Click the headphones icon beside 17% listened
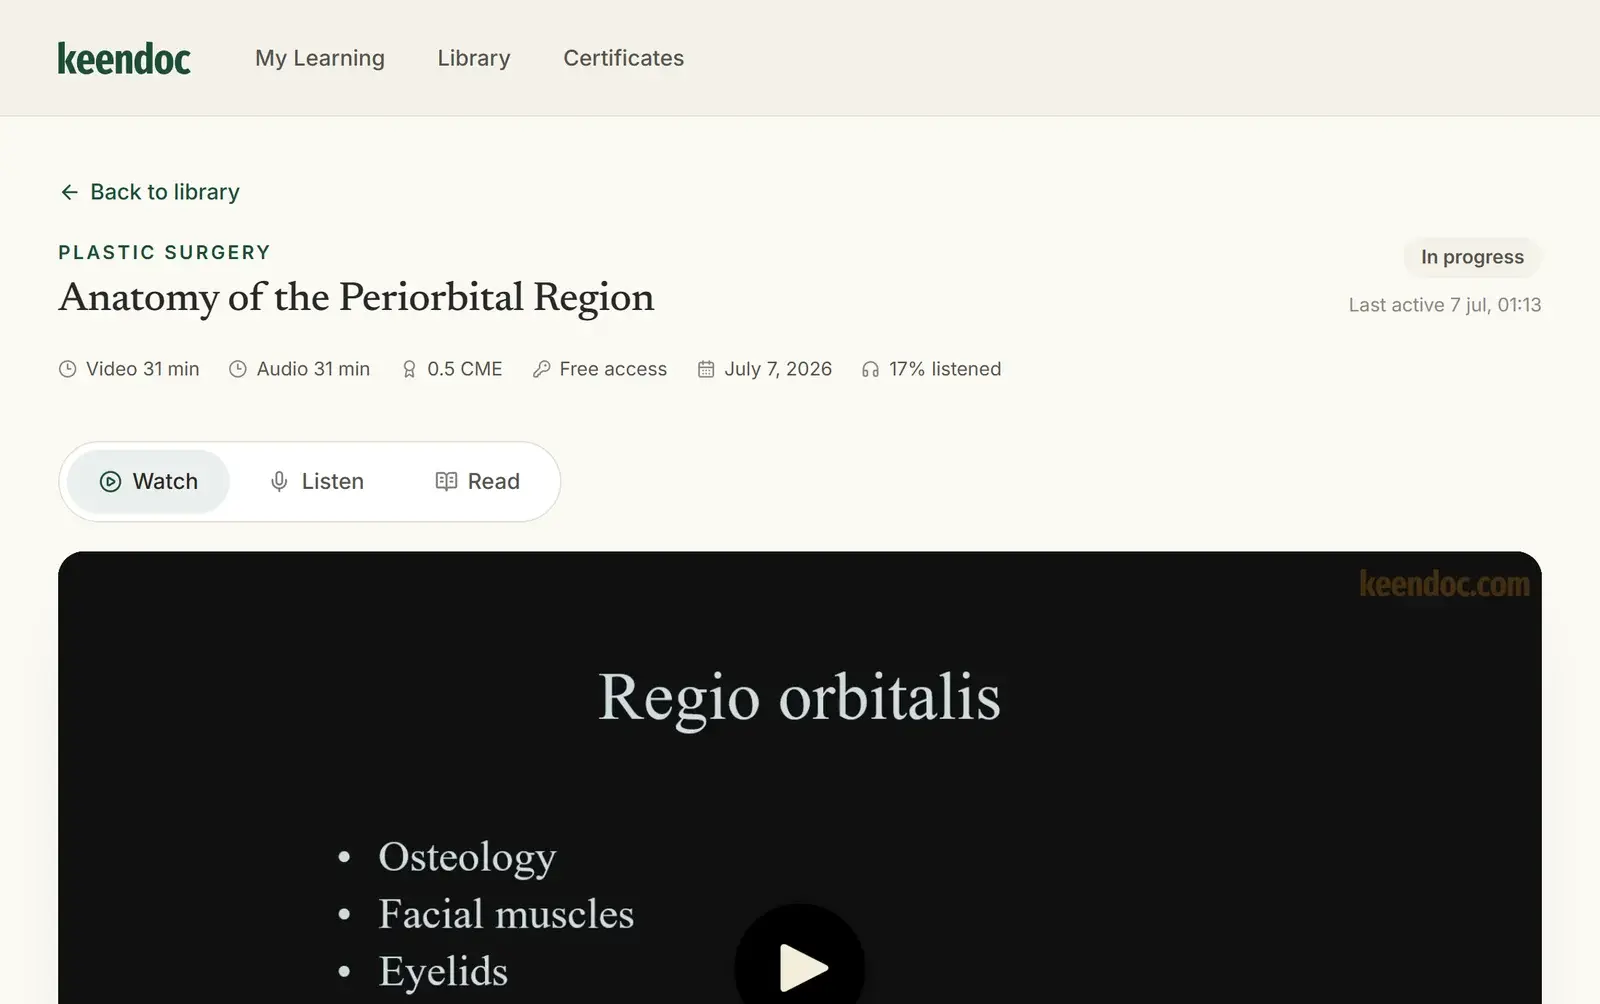Image resolution: width=1600 pixels, height=1004 pixels. 870,369
